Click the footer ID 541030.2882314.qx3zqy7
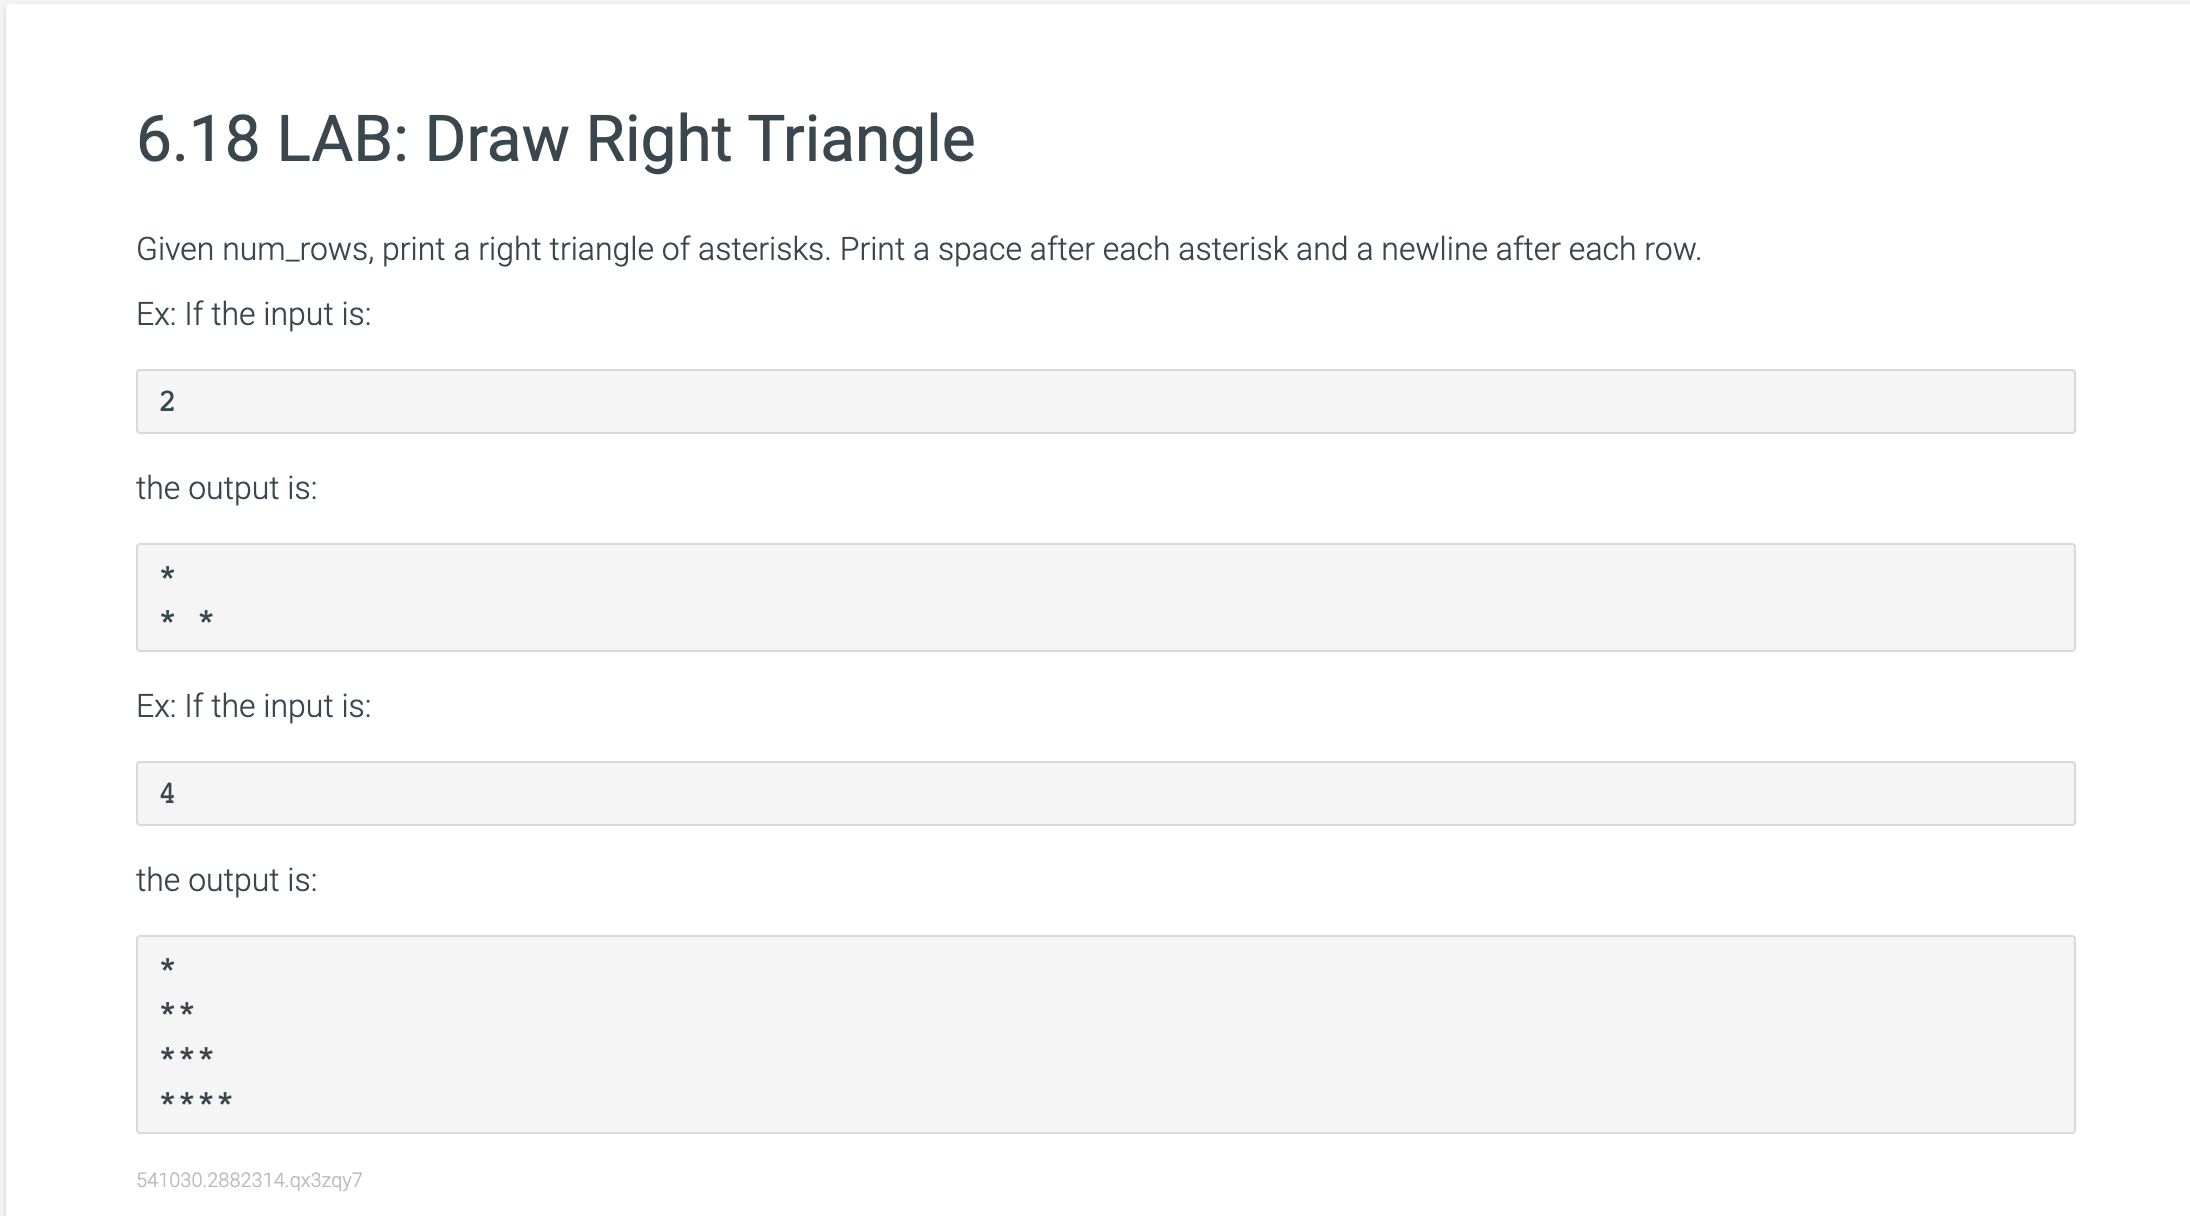The image size is (2190, 1216). [x=249, y=1180]
